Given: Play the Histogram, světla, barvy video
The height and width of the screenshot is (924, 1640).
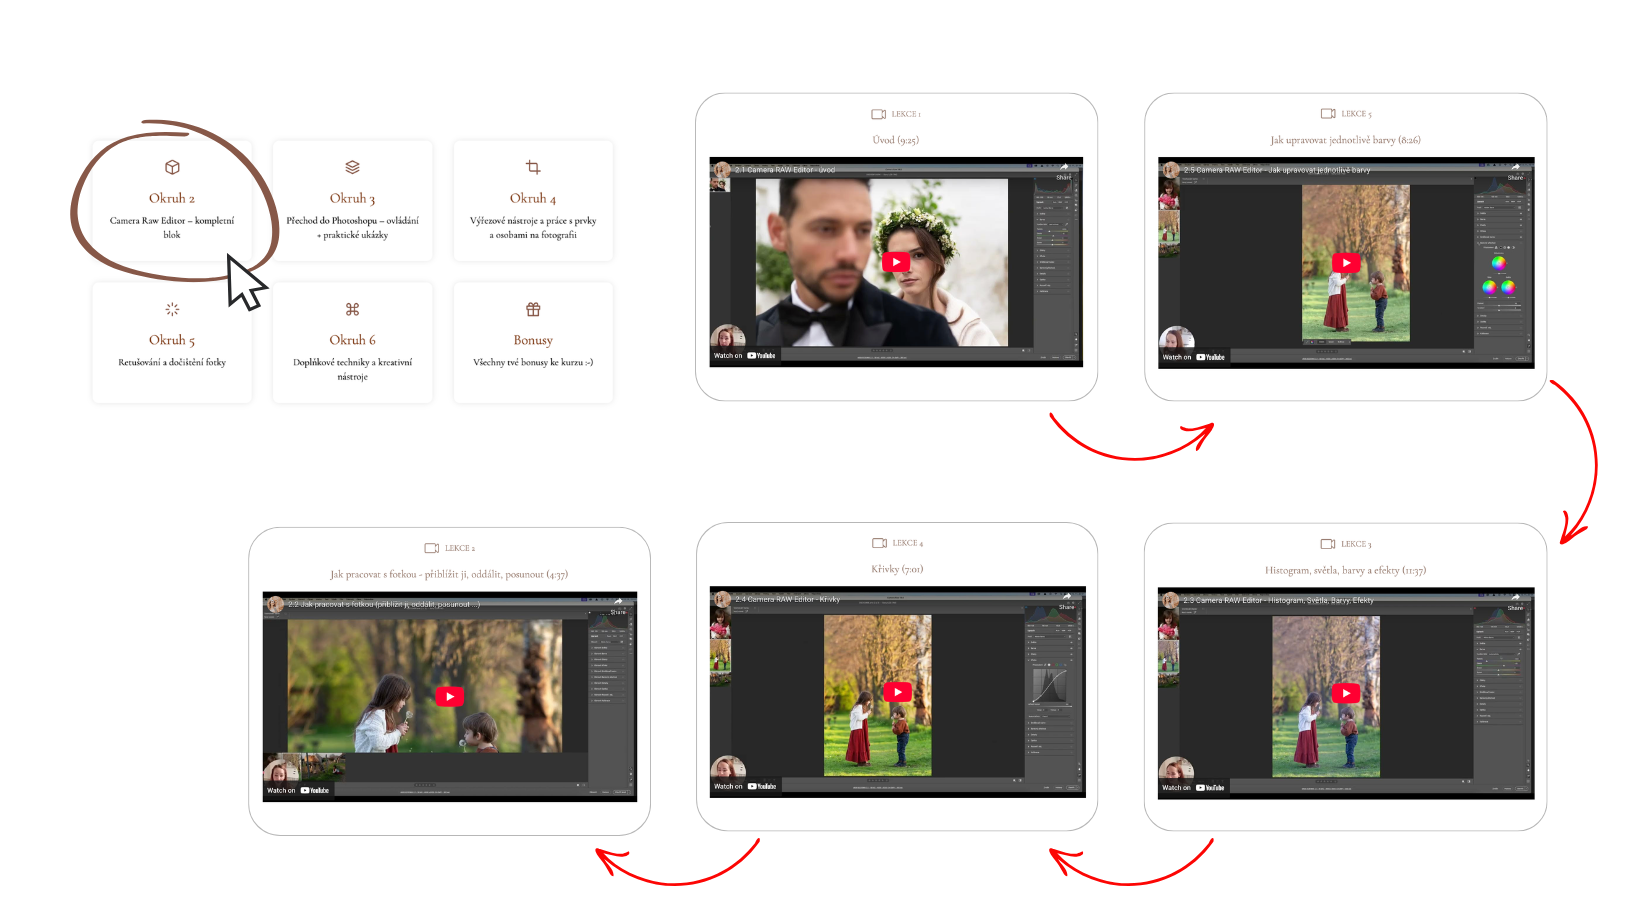Looking at the screenshot, I should 1346,693.
